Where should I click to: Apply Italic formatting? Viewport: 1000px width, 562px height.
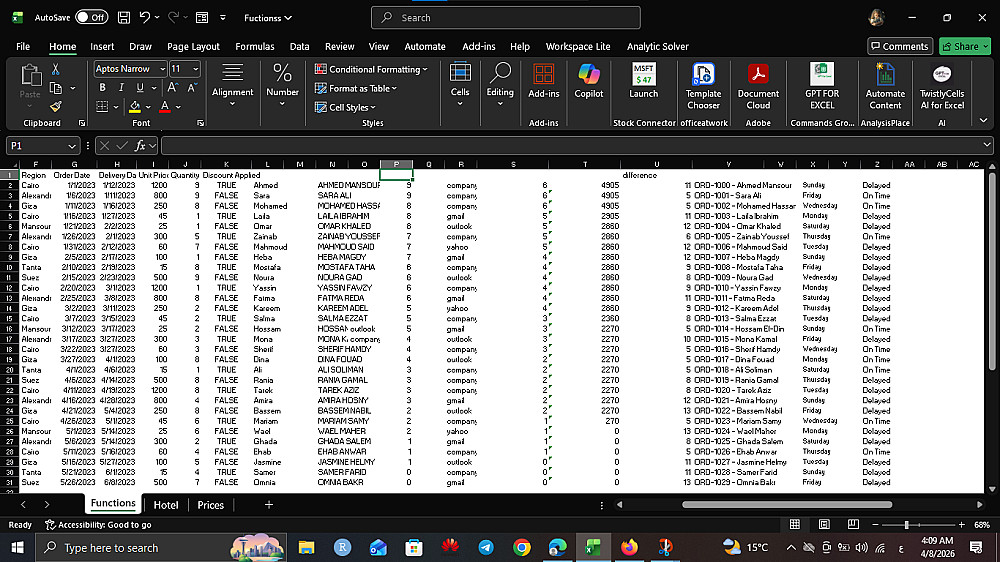click(x=121, y=88)
